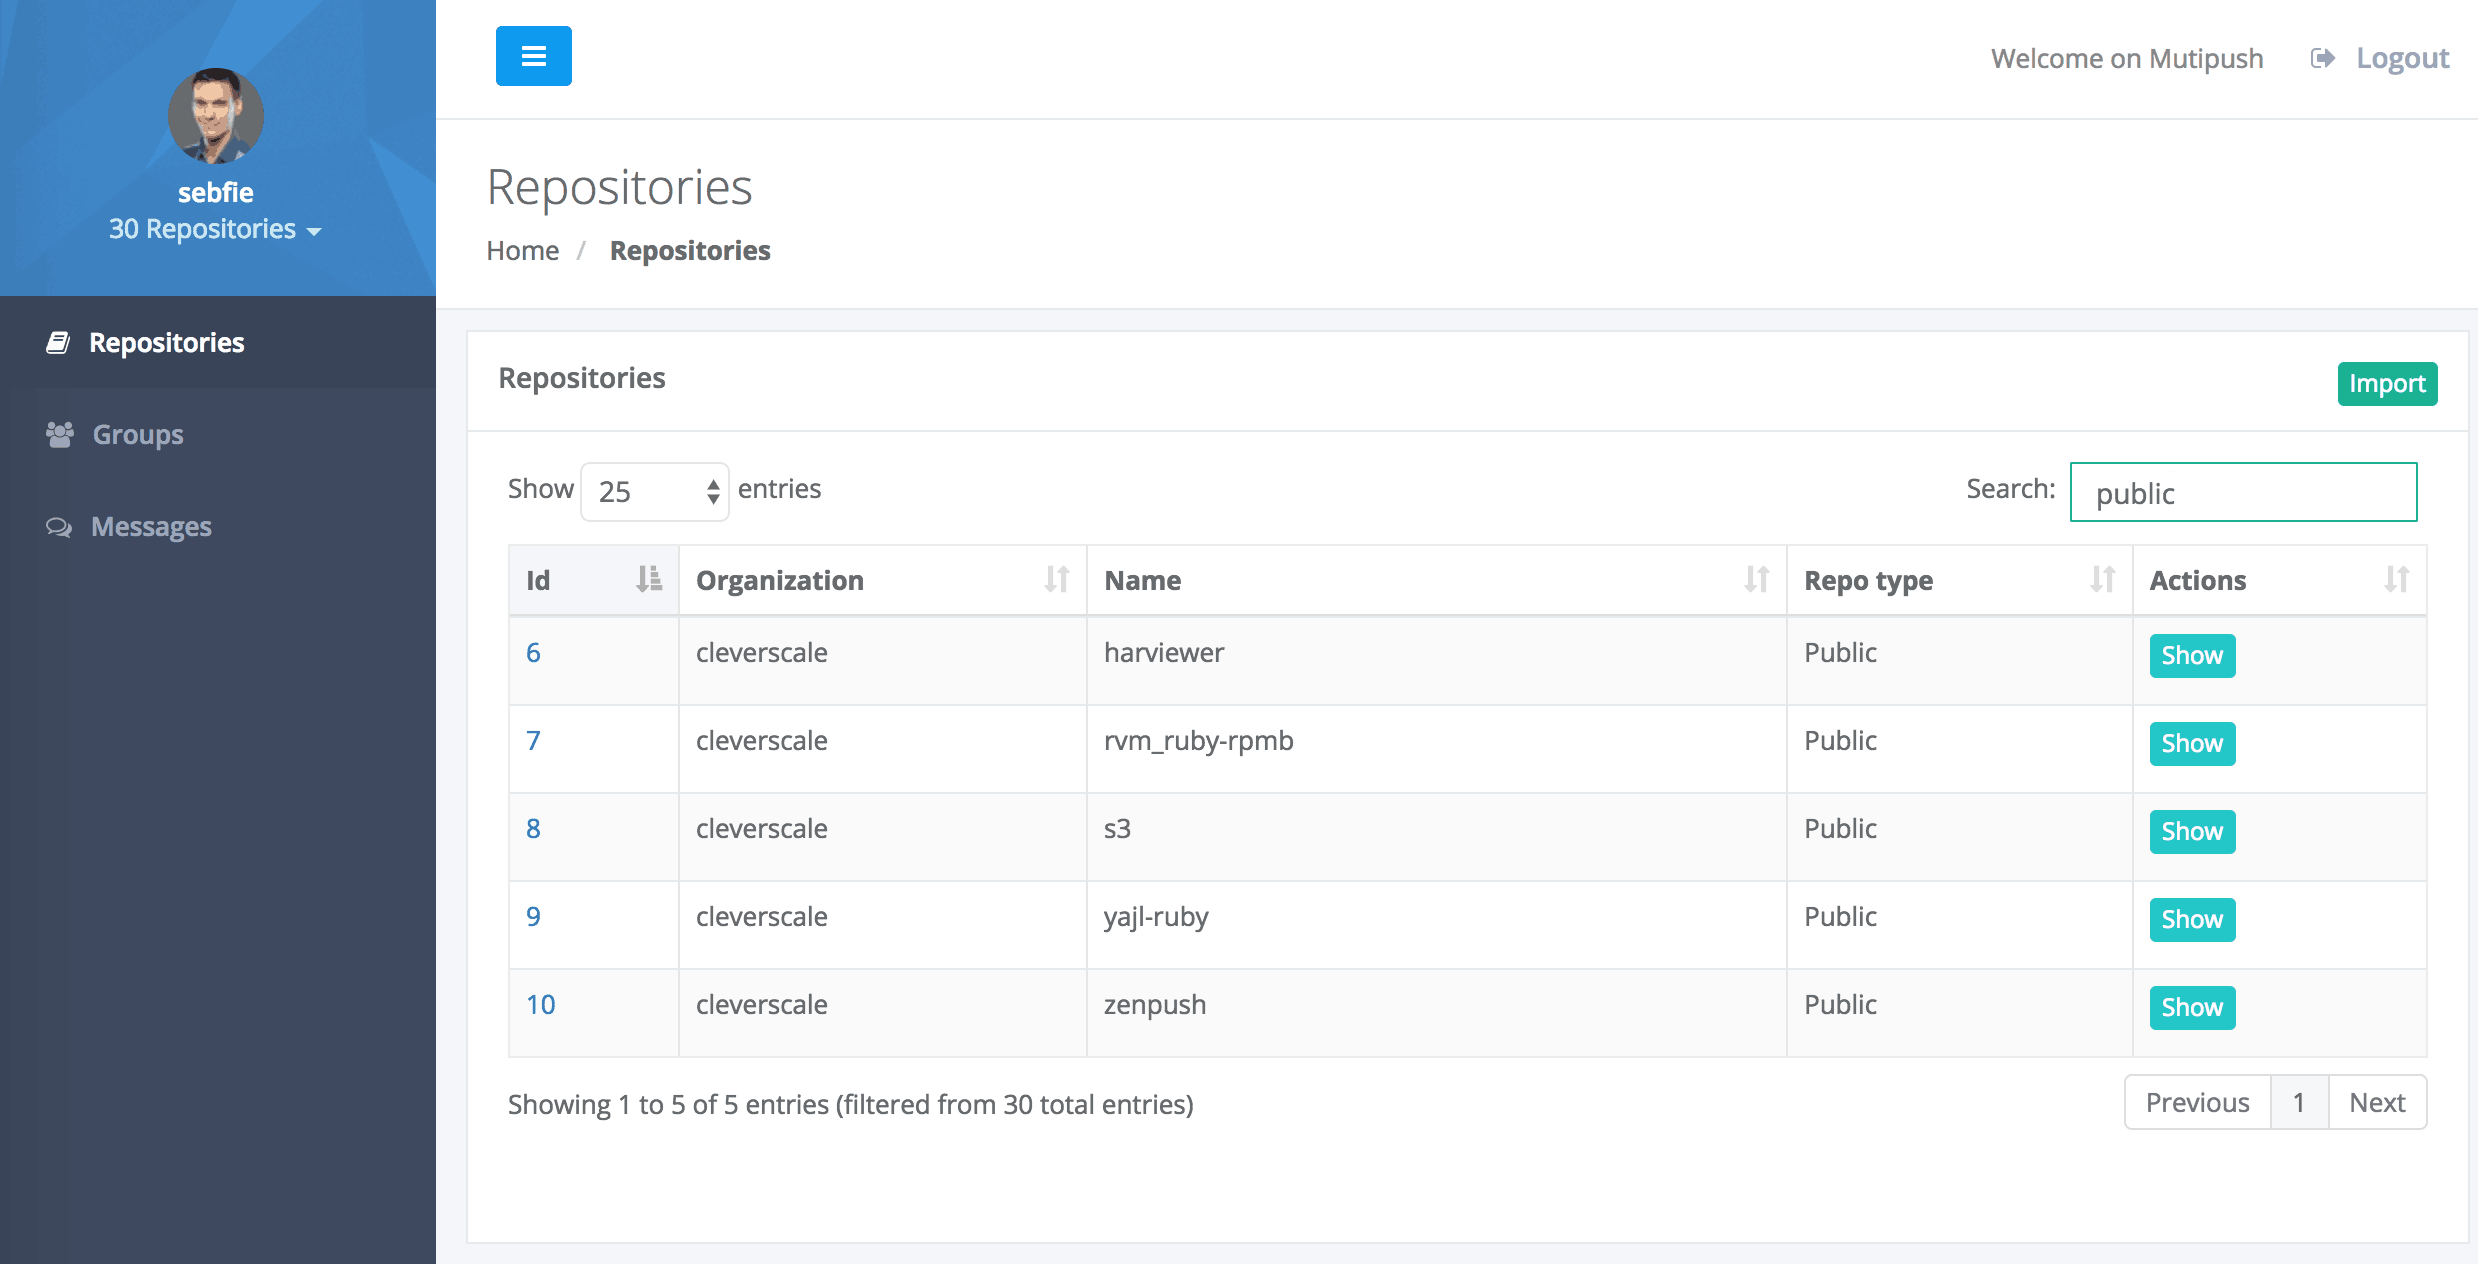Click Public type in the s3 row

click(1840, 828)
